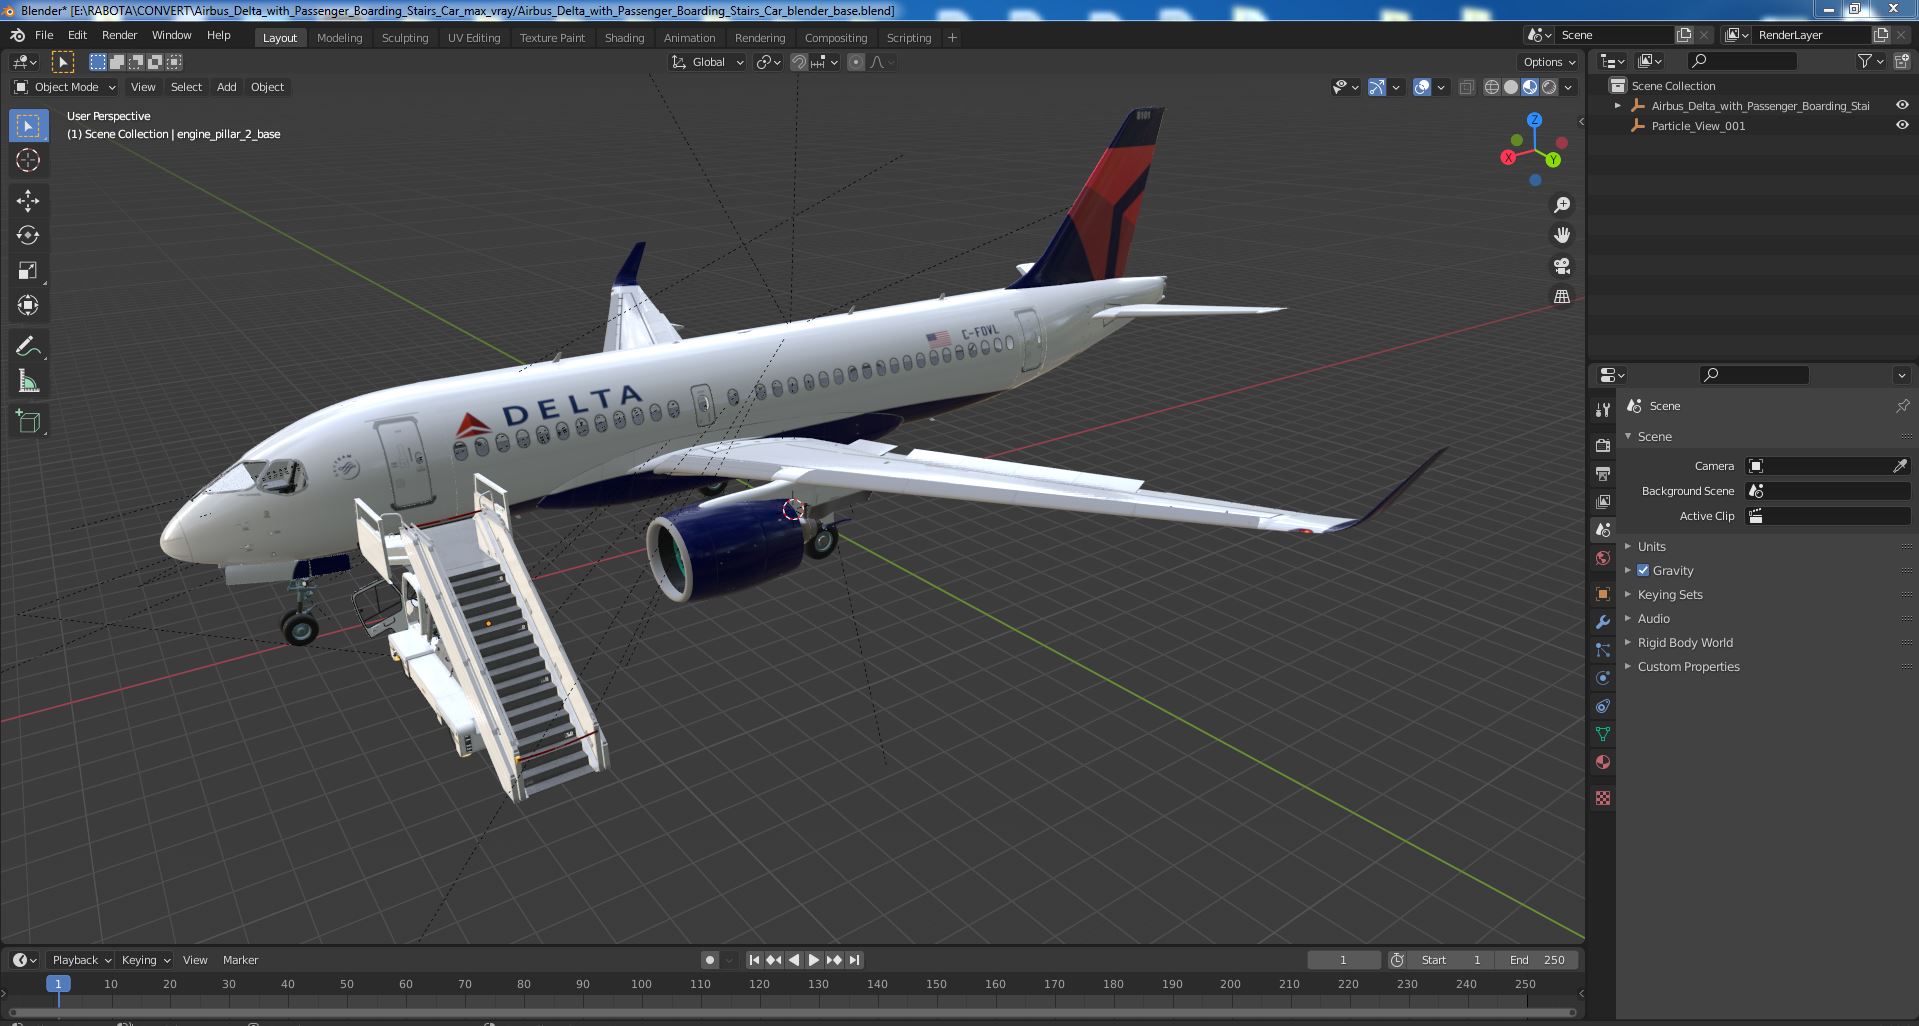Open the viewport Add menu
This screenshot has width=1919, height=1026.
point(227,87)
